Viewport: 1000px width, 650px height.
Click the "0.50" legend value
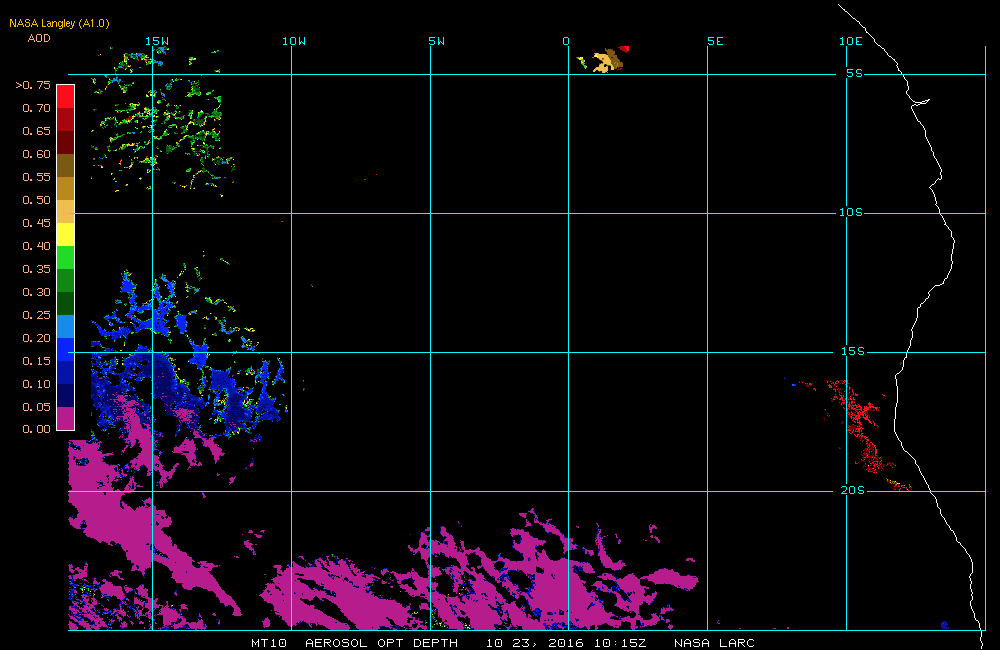(36, 200)
